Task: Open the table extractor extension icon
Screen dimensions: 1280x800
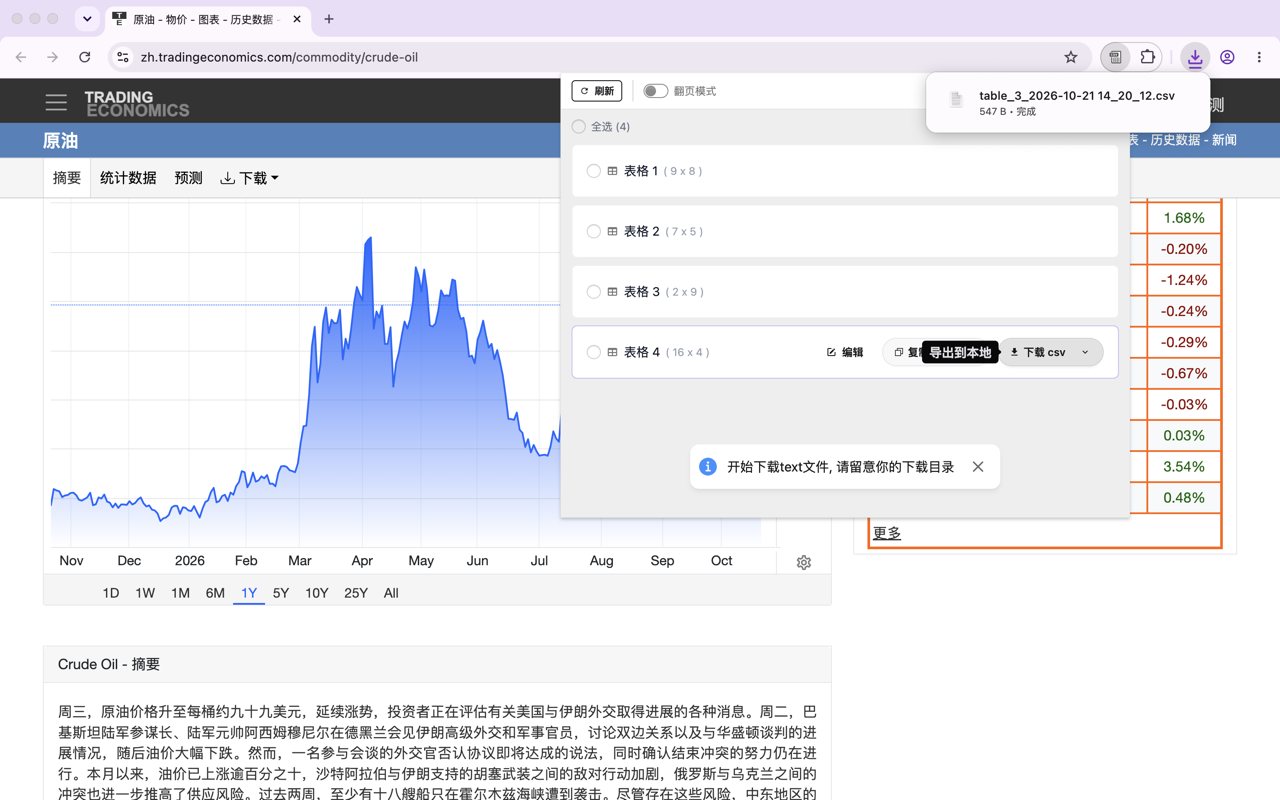Action: coord(1115,57)
